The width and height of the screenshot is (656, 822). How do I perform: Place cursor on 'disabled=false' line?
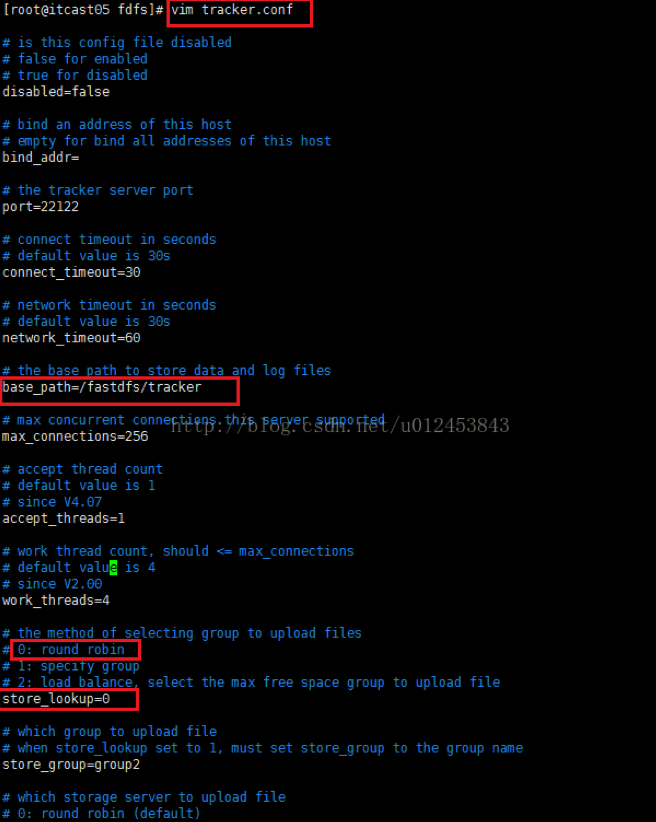point(56,92)
